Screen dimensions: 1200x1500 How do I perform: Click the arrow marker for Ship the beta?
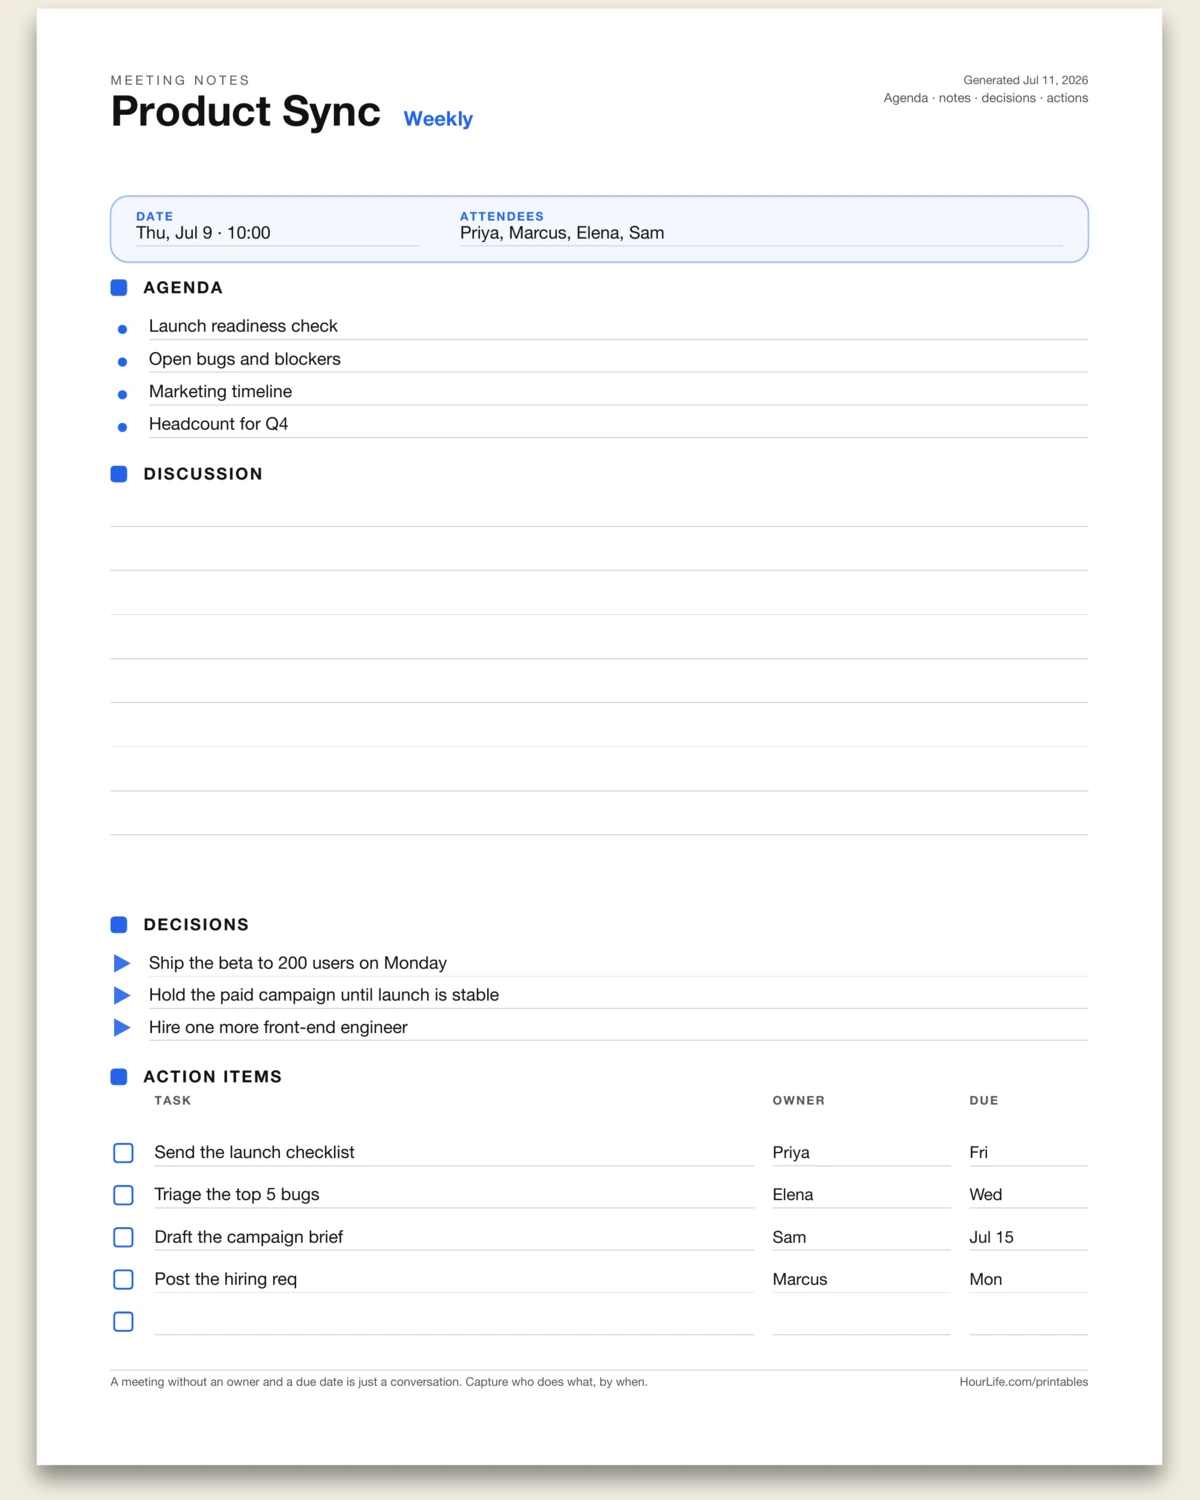point(122,963)
